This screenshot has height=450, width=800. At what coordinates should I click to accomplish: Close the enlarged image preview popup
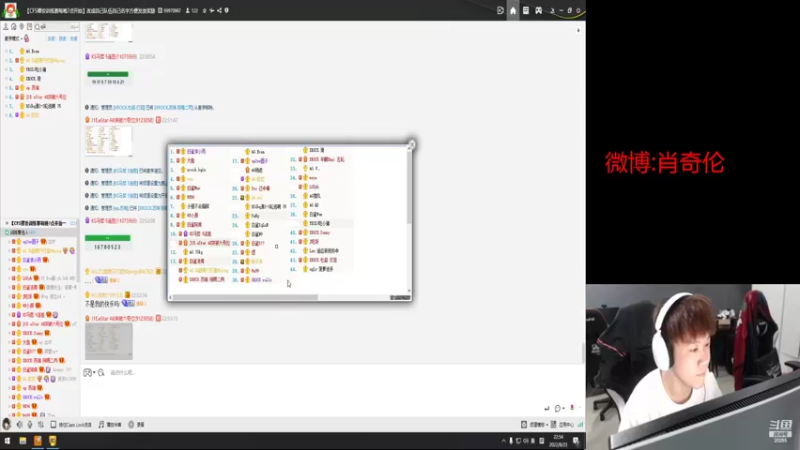pyautogui.click(x=411, y=145)
